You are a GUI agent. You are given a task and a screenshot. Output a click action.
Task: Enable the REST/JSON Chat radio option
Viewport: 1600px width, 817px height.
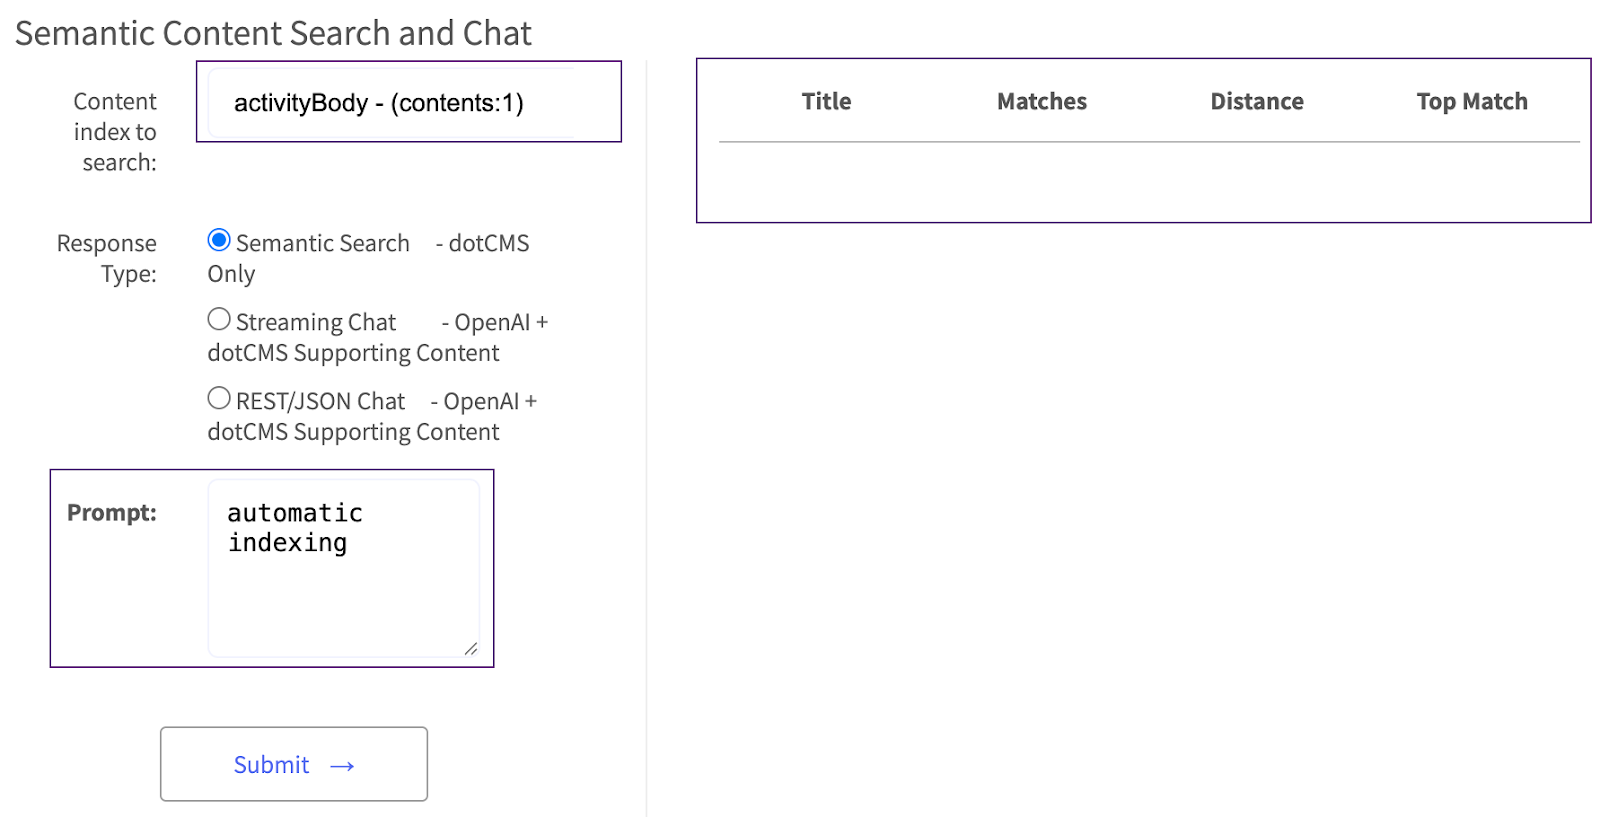(x=219, y=399)
